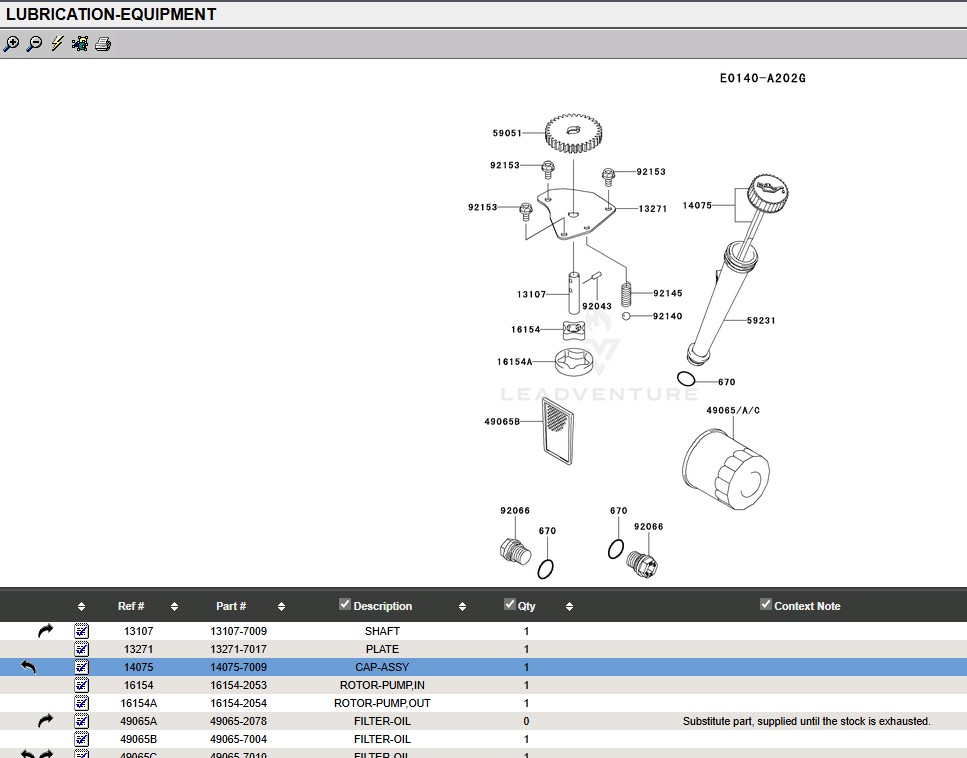Select the 49065A FILTER-OIL row
The image size is (967, 758).
(383, 721)
